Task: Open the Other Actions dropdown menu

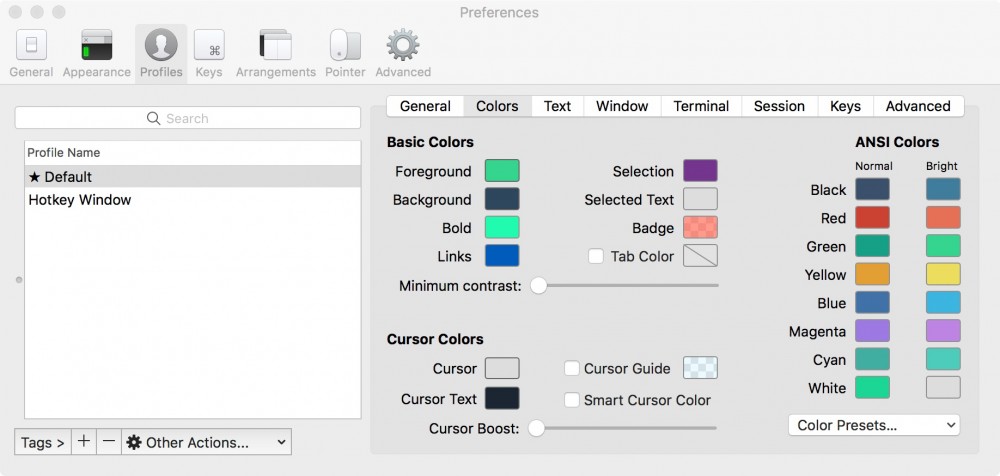Action: pos(206,442)
